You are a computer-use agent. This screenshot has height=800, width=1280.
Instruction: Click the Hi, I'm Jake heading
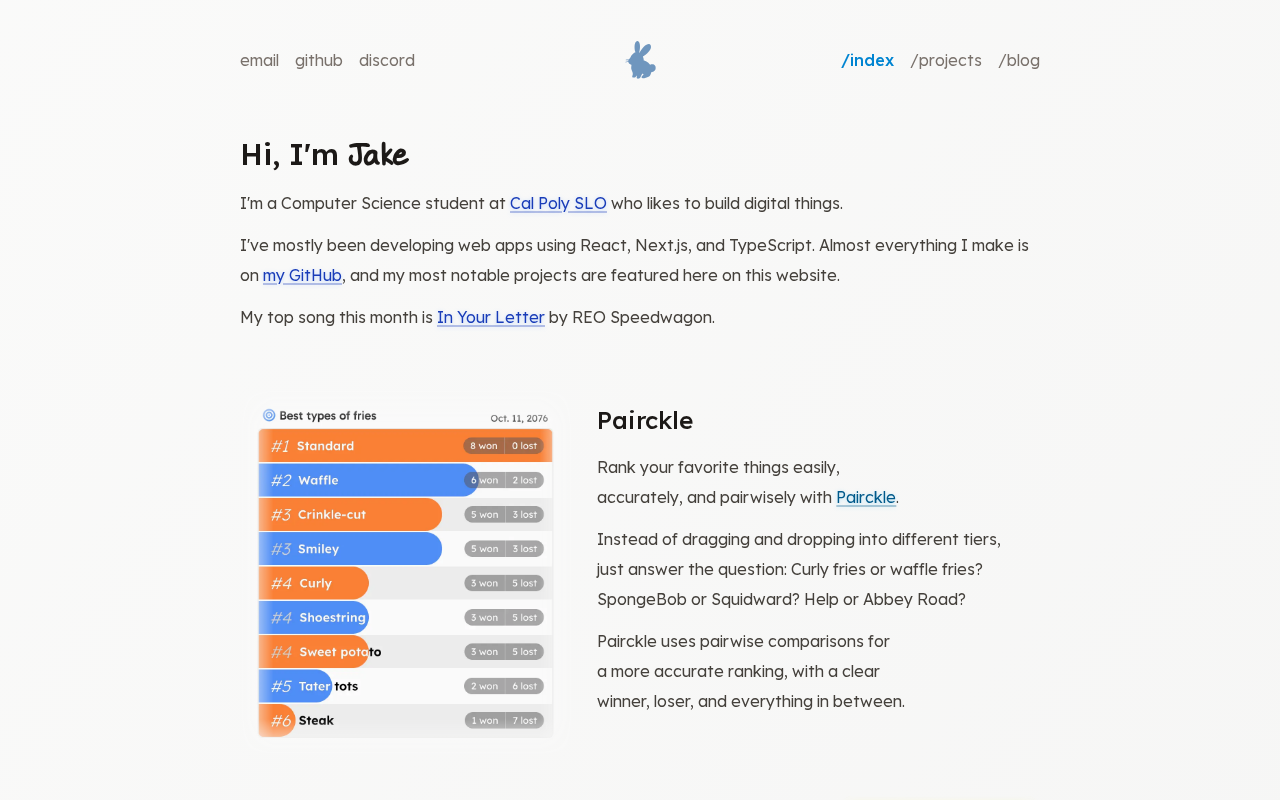(x=324, y=155)
